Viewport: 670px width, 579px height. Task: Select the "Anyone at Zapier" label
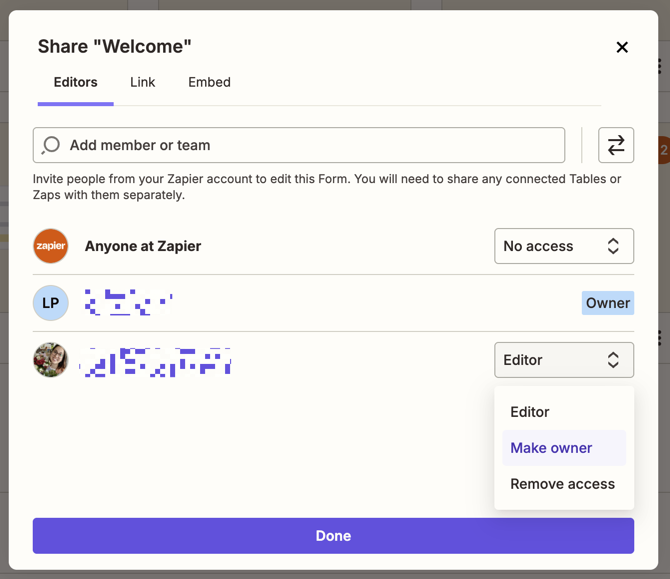143,246
